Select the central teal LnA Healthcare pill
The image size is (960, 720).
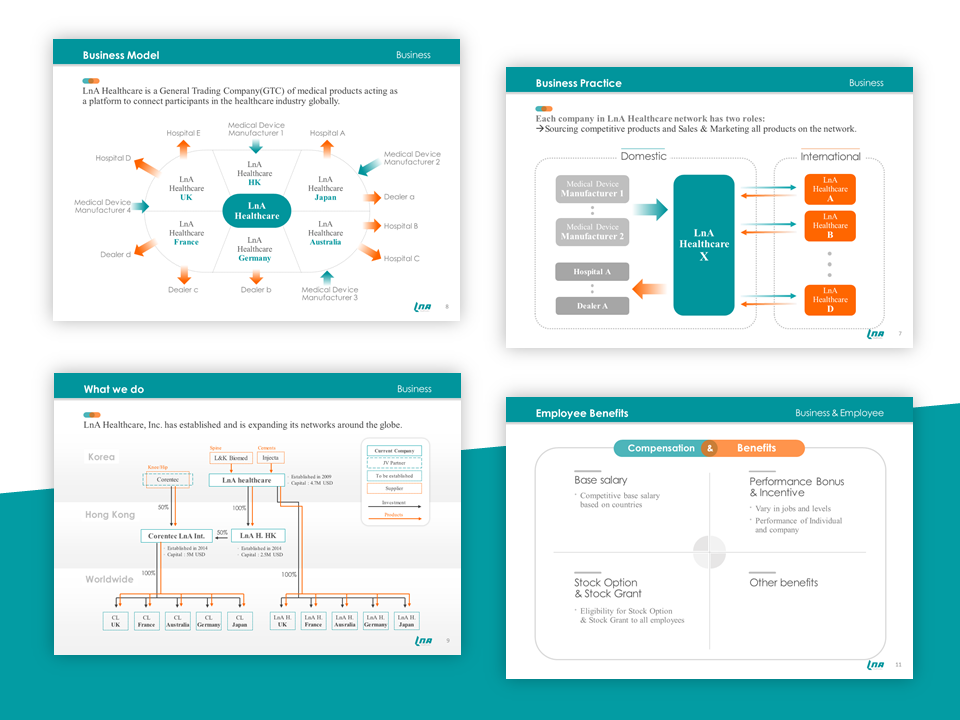pyautogui.click(x=257, y=211)
